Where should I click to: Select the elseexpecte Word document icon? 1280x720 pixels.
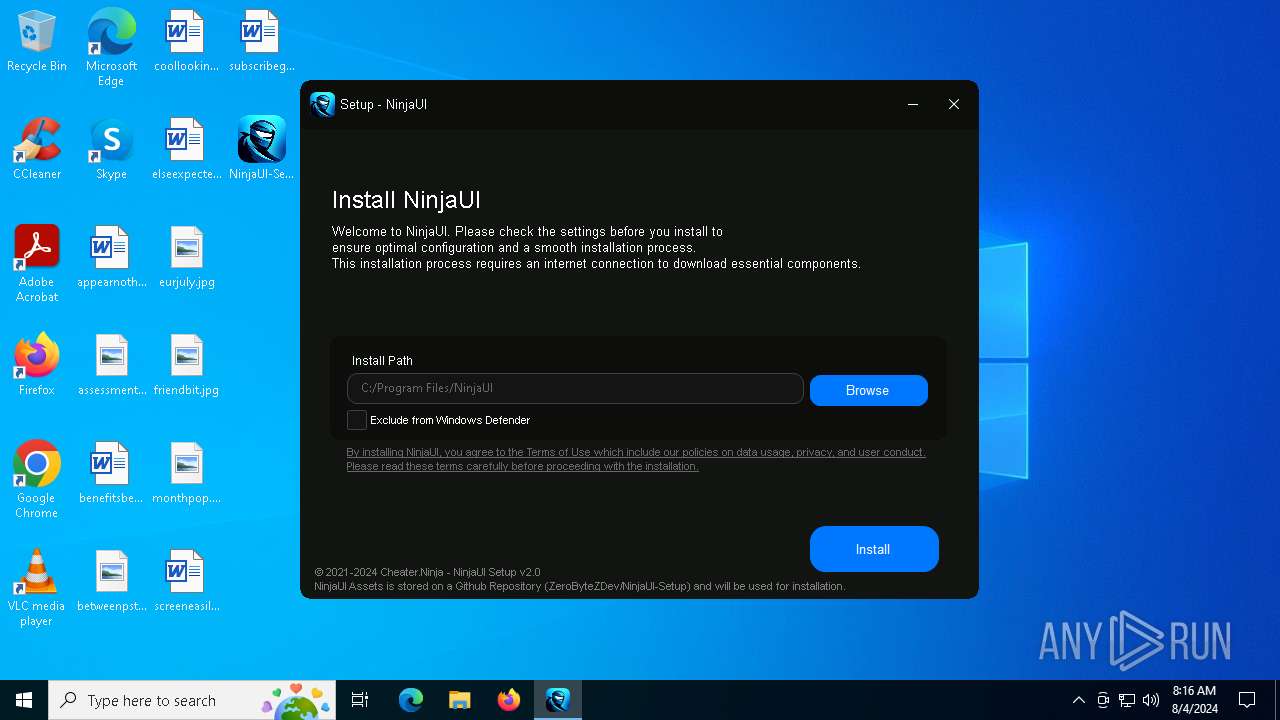(x=186, y=150)
